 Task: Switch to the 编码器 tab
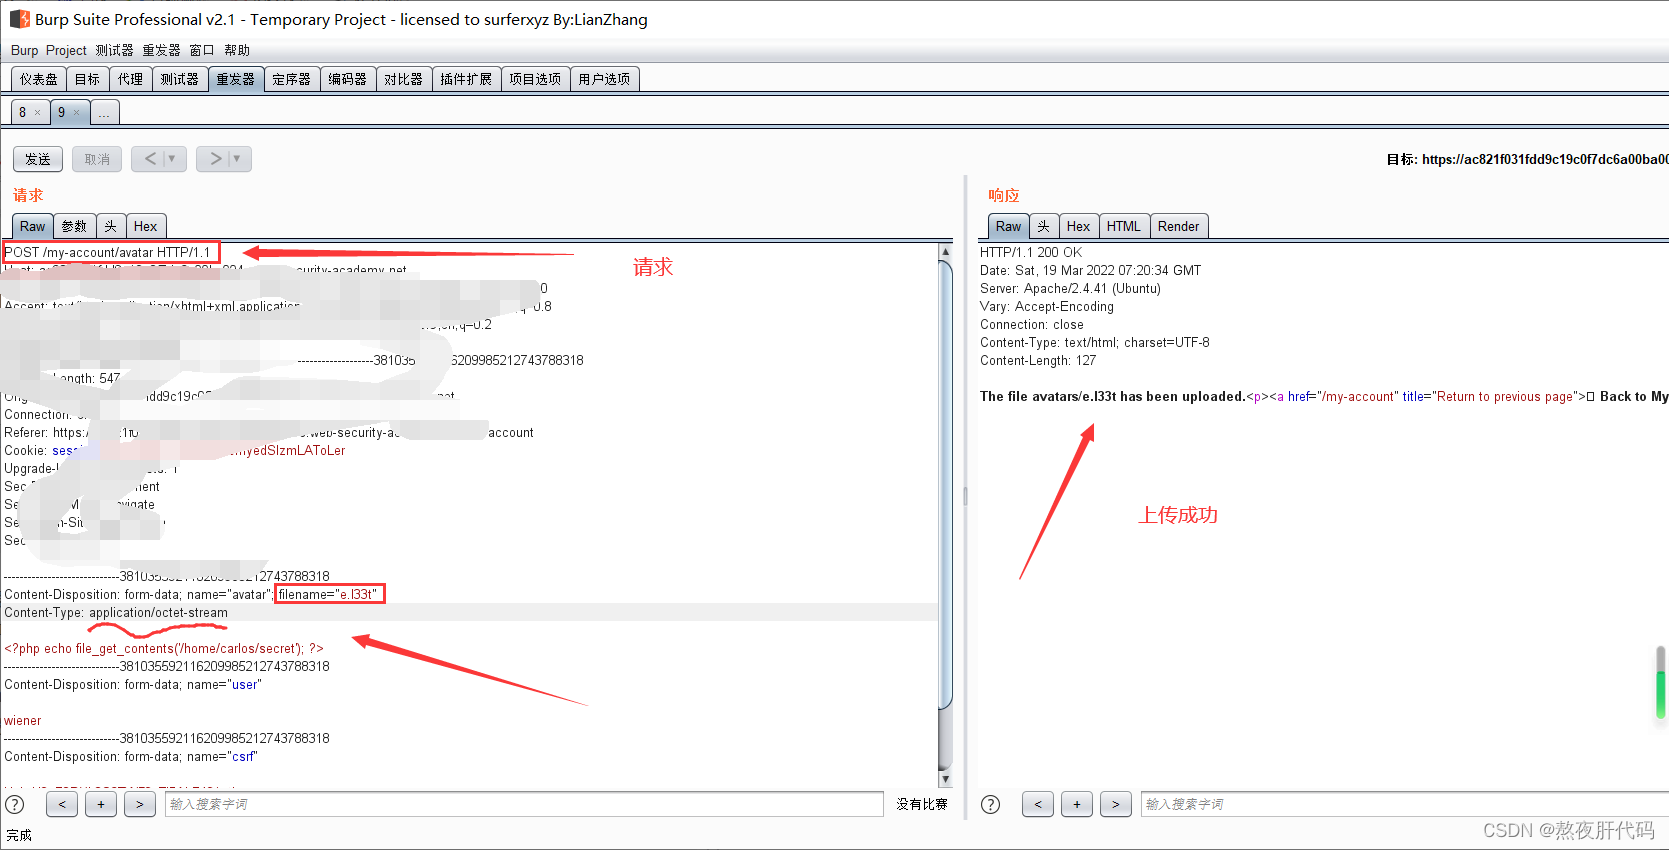[348, 79]
